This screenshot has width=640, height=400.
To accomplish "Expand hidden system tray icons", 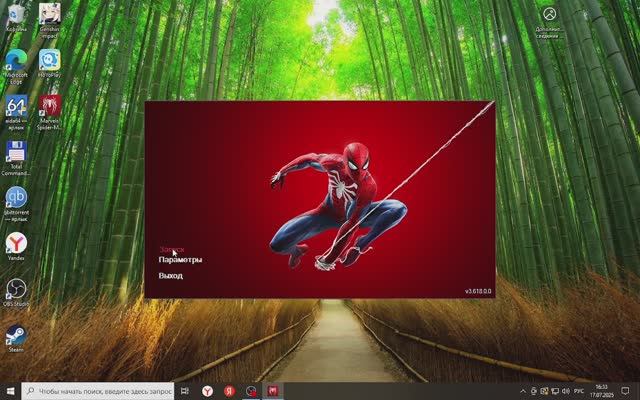I will (523, 391).
